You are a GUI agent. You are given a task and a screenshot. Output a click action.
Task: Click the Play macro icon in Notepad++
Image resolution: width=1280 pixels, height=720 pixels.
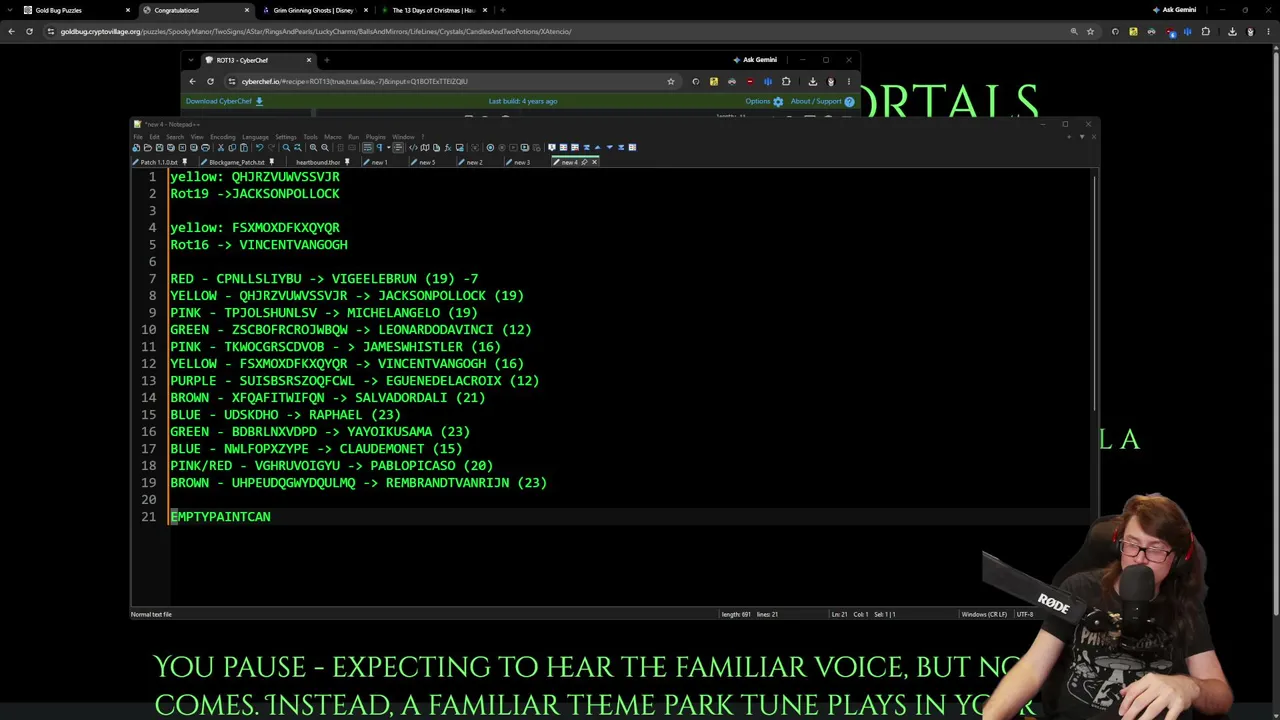[x=513, y=147]
